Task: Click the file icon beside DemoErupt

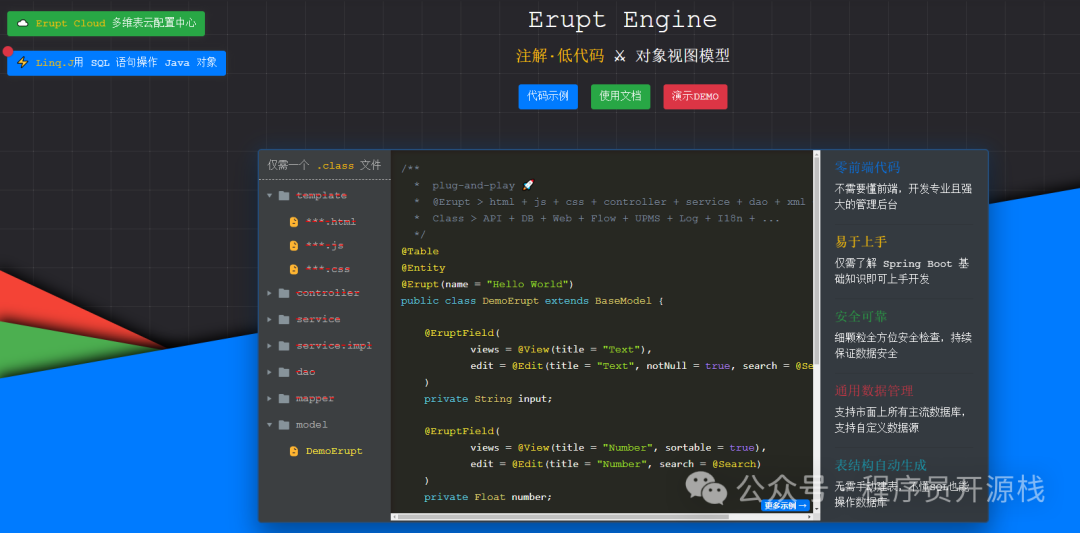Action: click(x=294, y=451)
